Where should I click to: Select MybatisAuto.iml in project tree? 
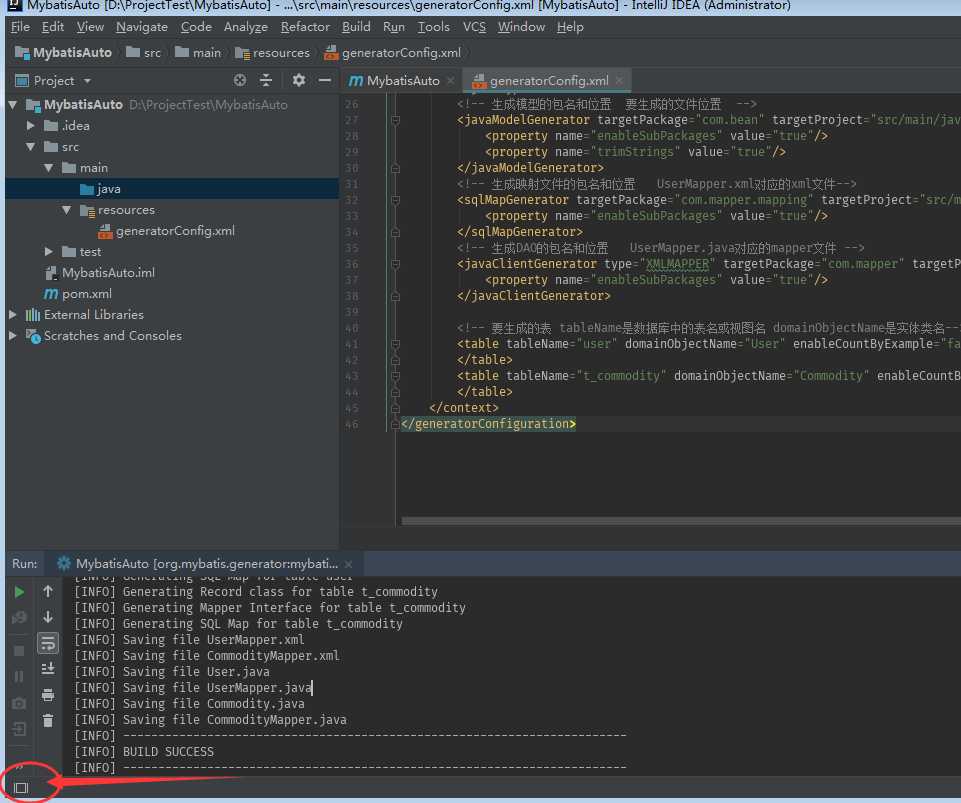(101, 273)
